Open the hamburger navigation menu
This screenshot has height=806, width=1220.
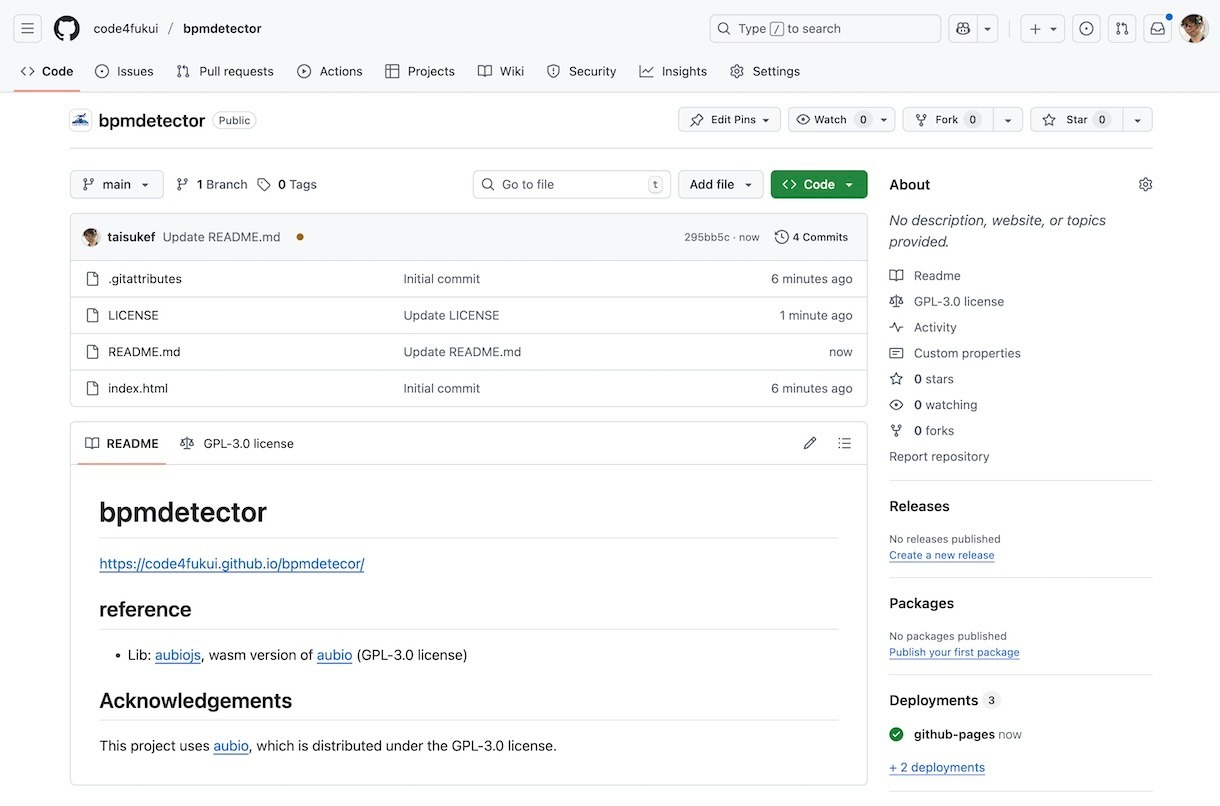point(28,29)
